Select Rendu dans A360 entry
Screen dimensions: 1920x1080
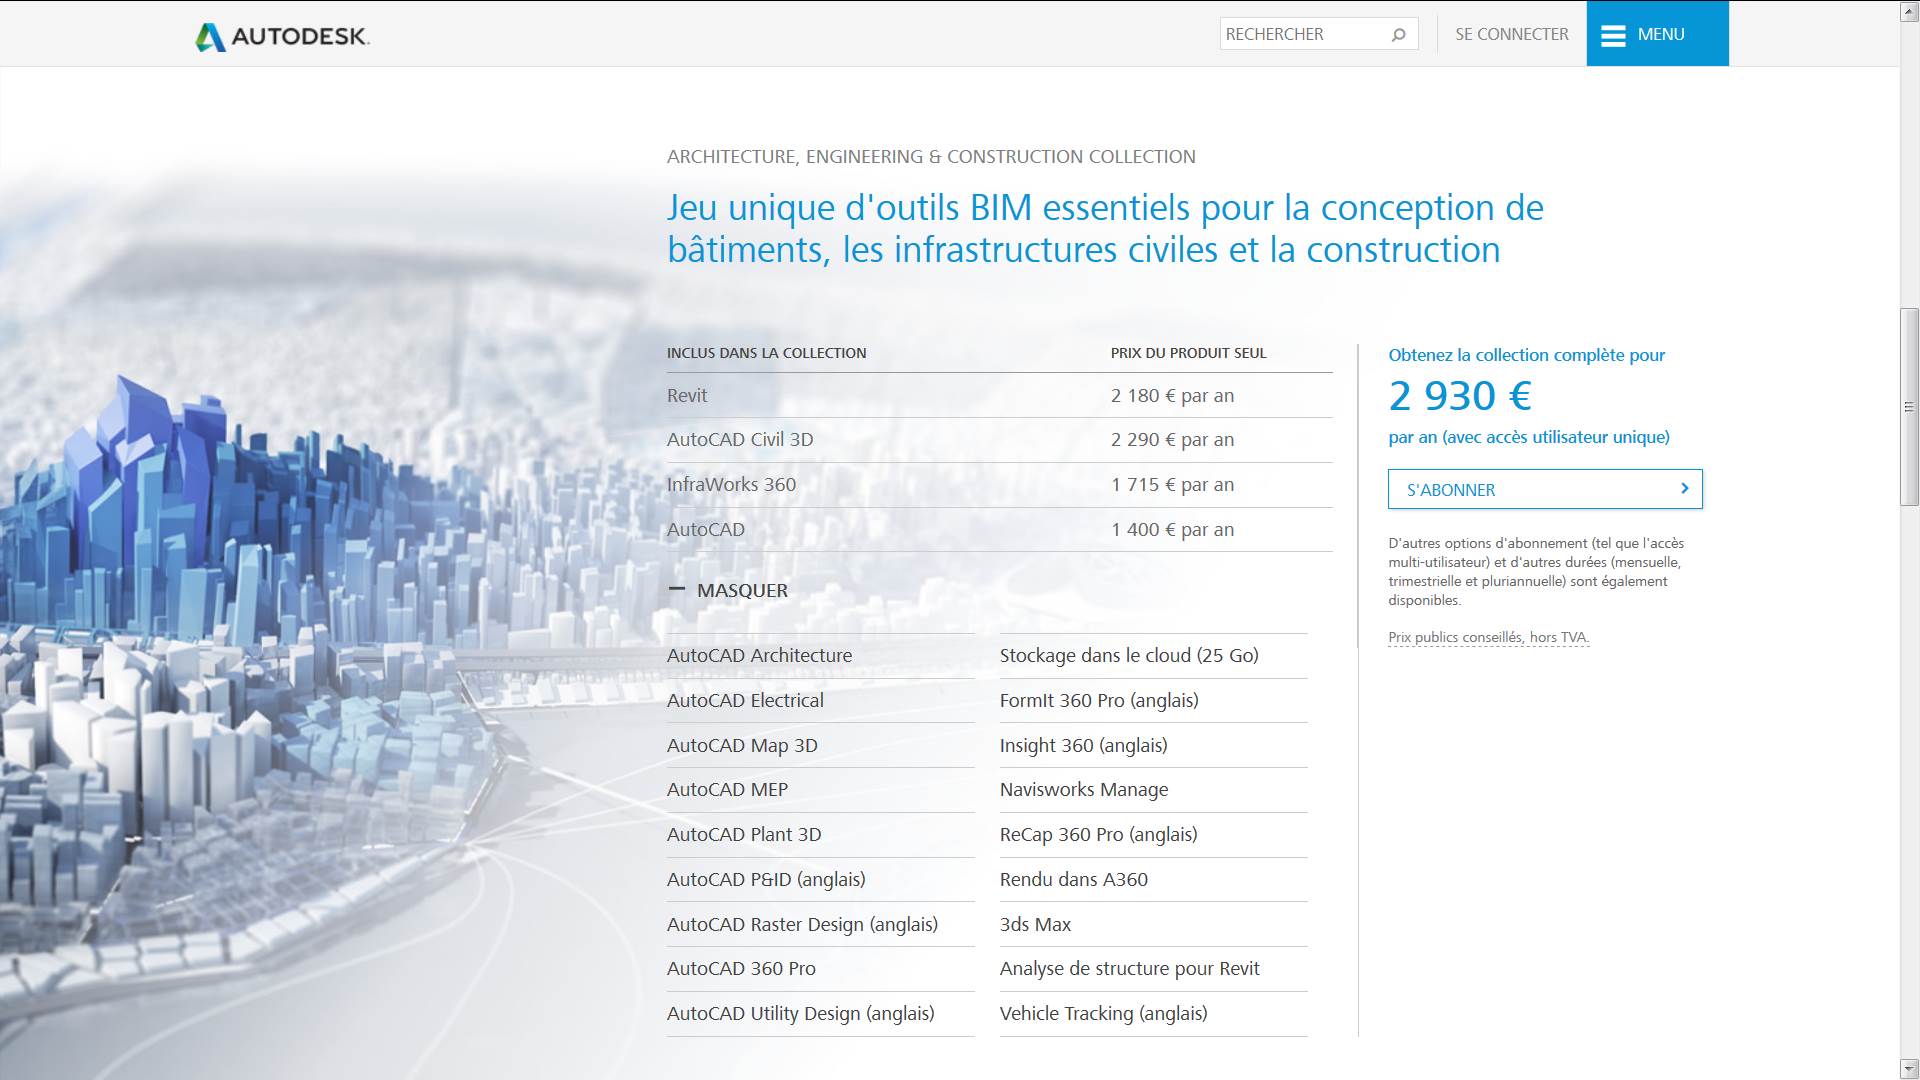point(1073,879)
